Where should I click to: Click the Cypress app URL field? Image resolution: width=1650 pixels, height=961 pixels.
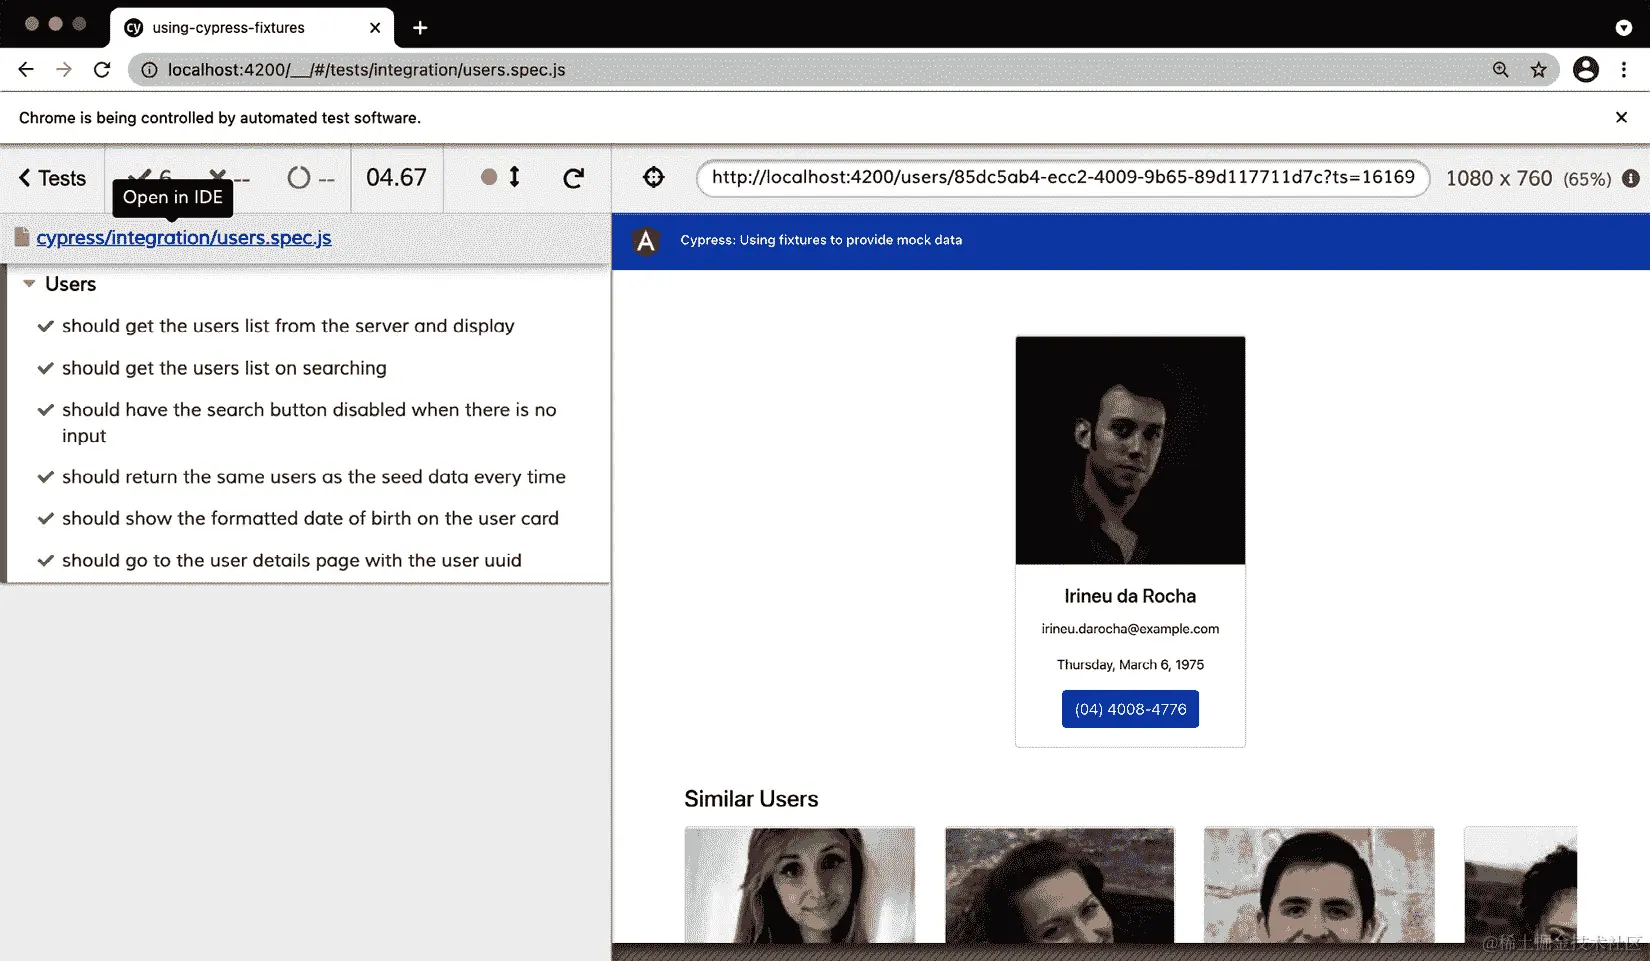pos(1063,178)
